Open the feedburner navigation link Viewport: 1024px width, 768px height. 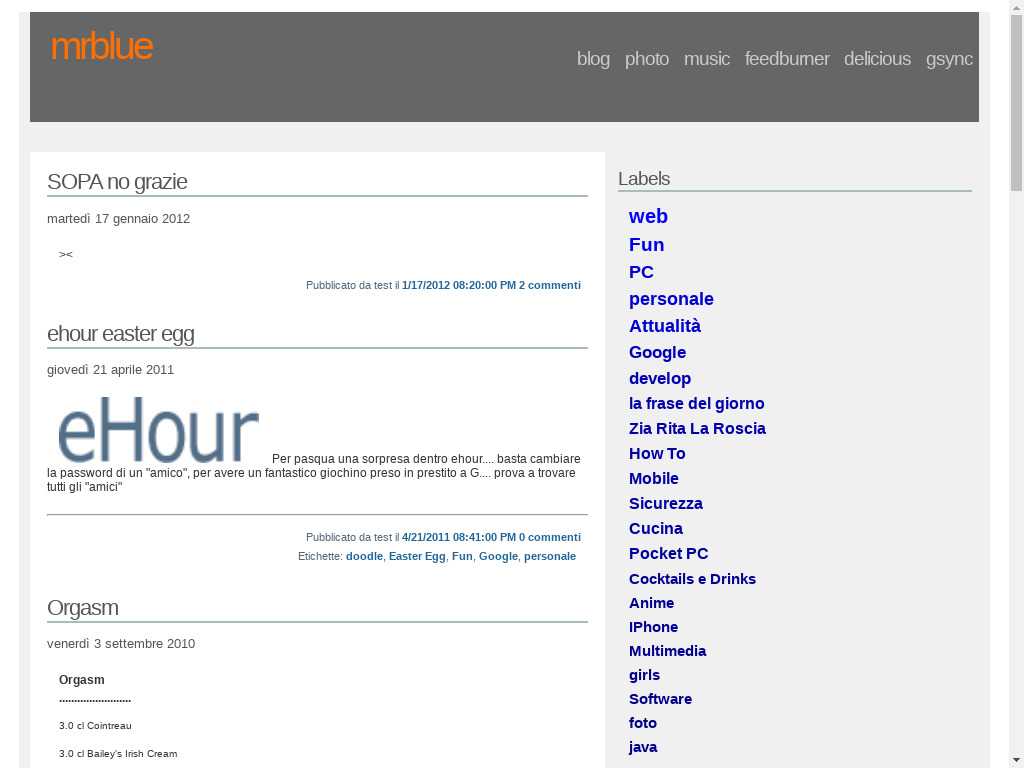pos(787,59)
